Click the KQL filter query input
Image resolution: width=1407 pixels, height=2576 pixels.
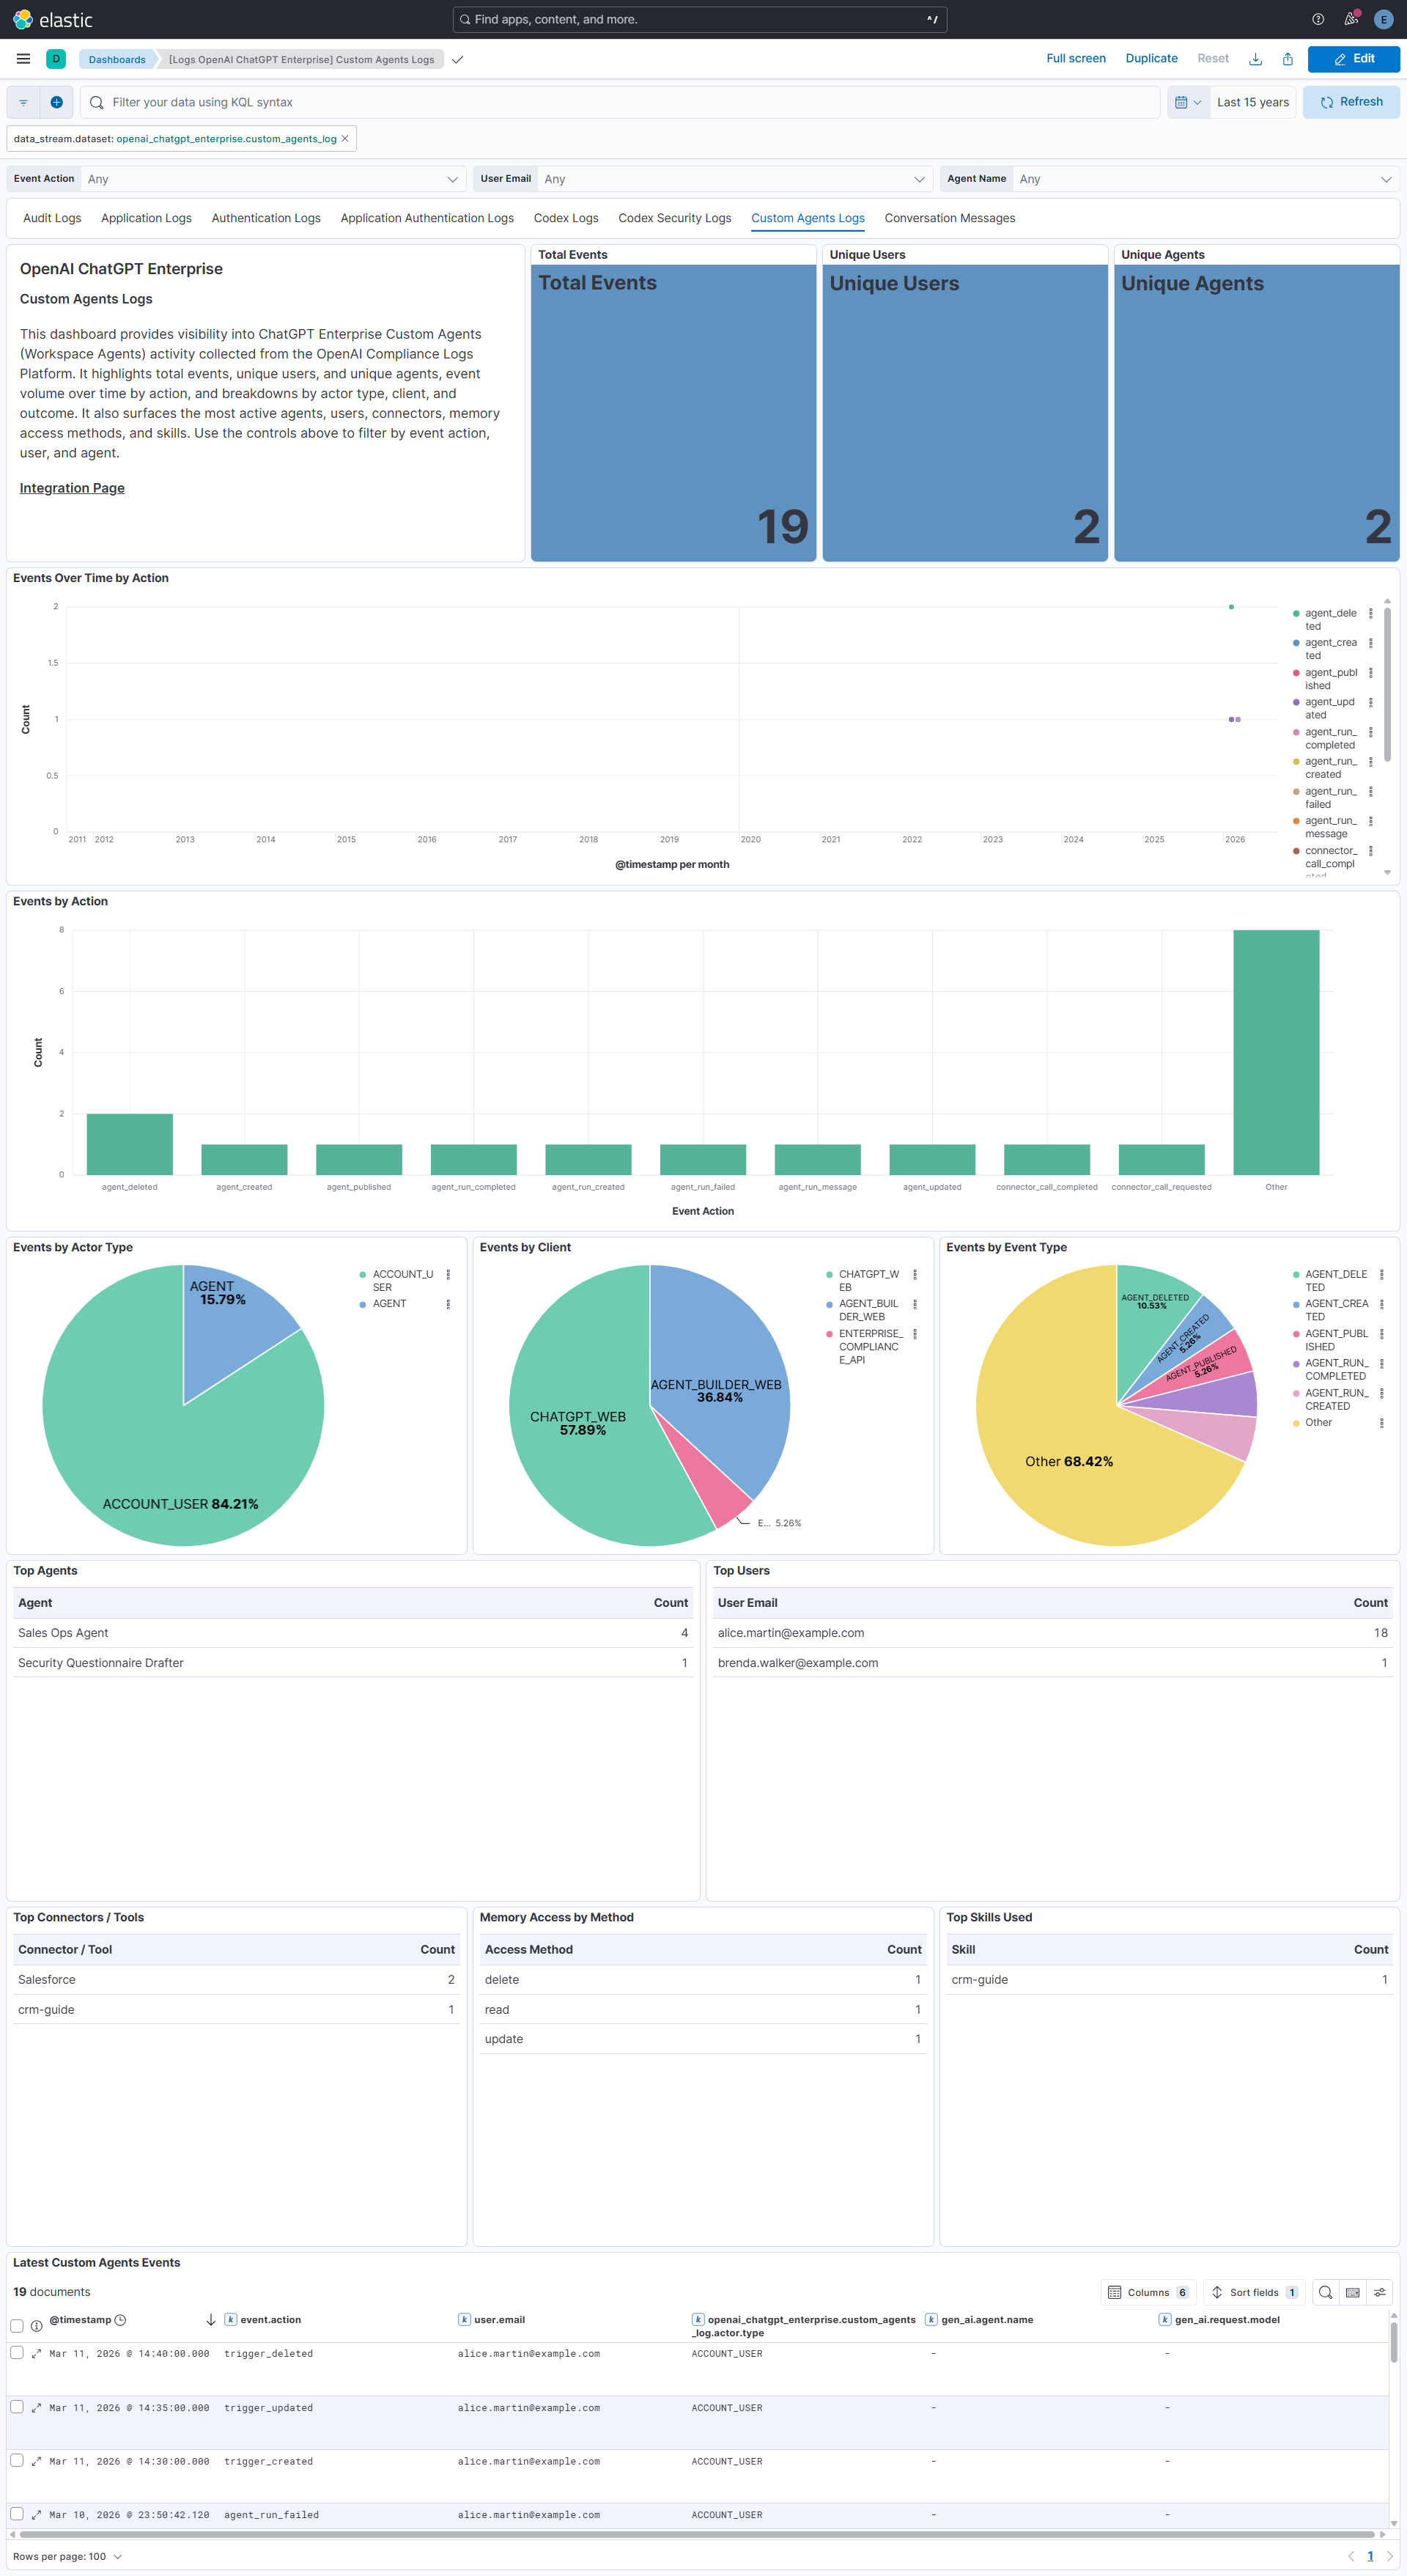tap(620, 102)
